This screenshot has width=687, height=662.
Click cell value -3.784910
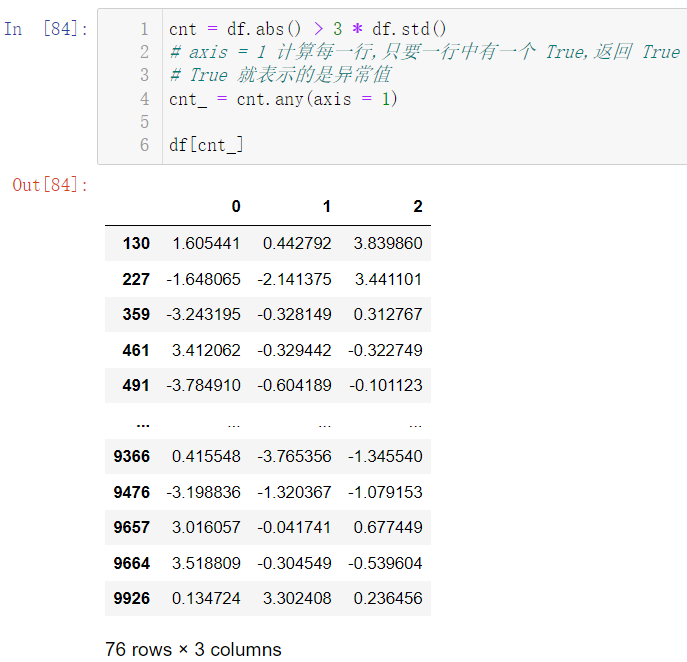point(204,386)
